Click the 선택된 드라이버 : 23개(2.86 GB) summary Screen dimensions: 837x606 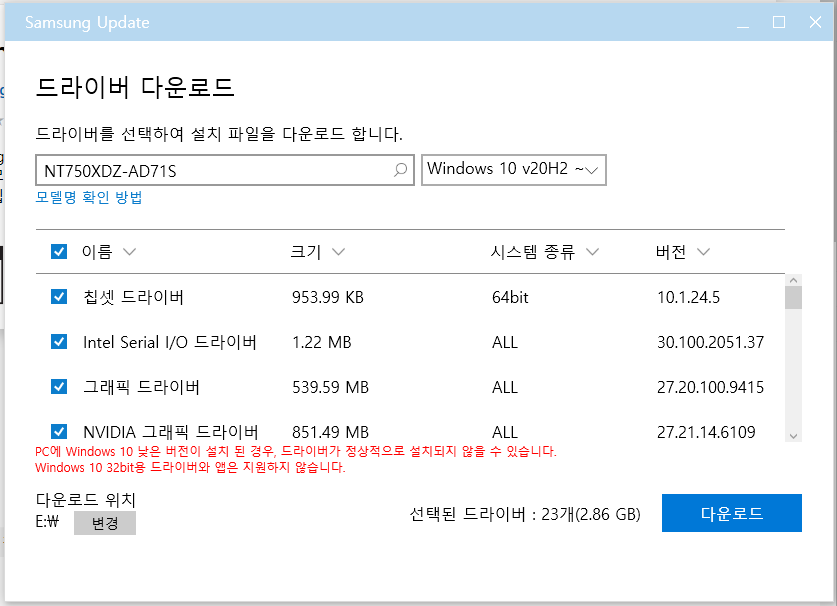(x=525, y=514)
